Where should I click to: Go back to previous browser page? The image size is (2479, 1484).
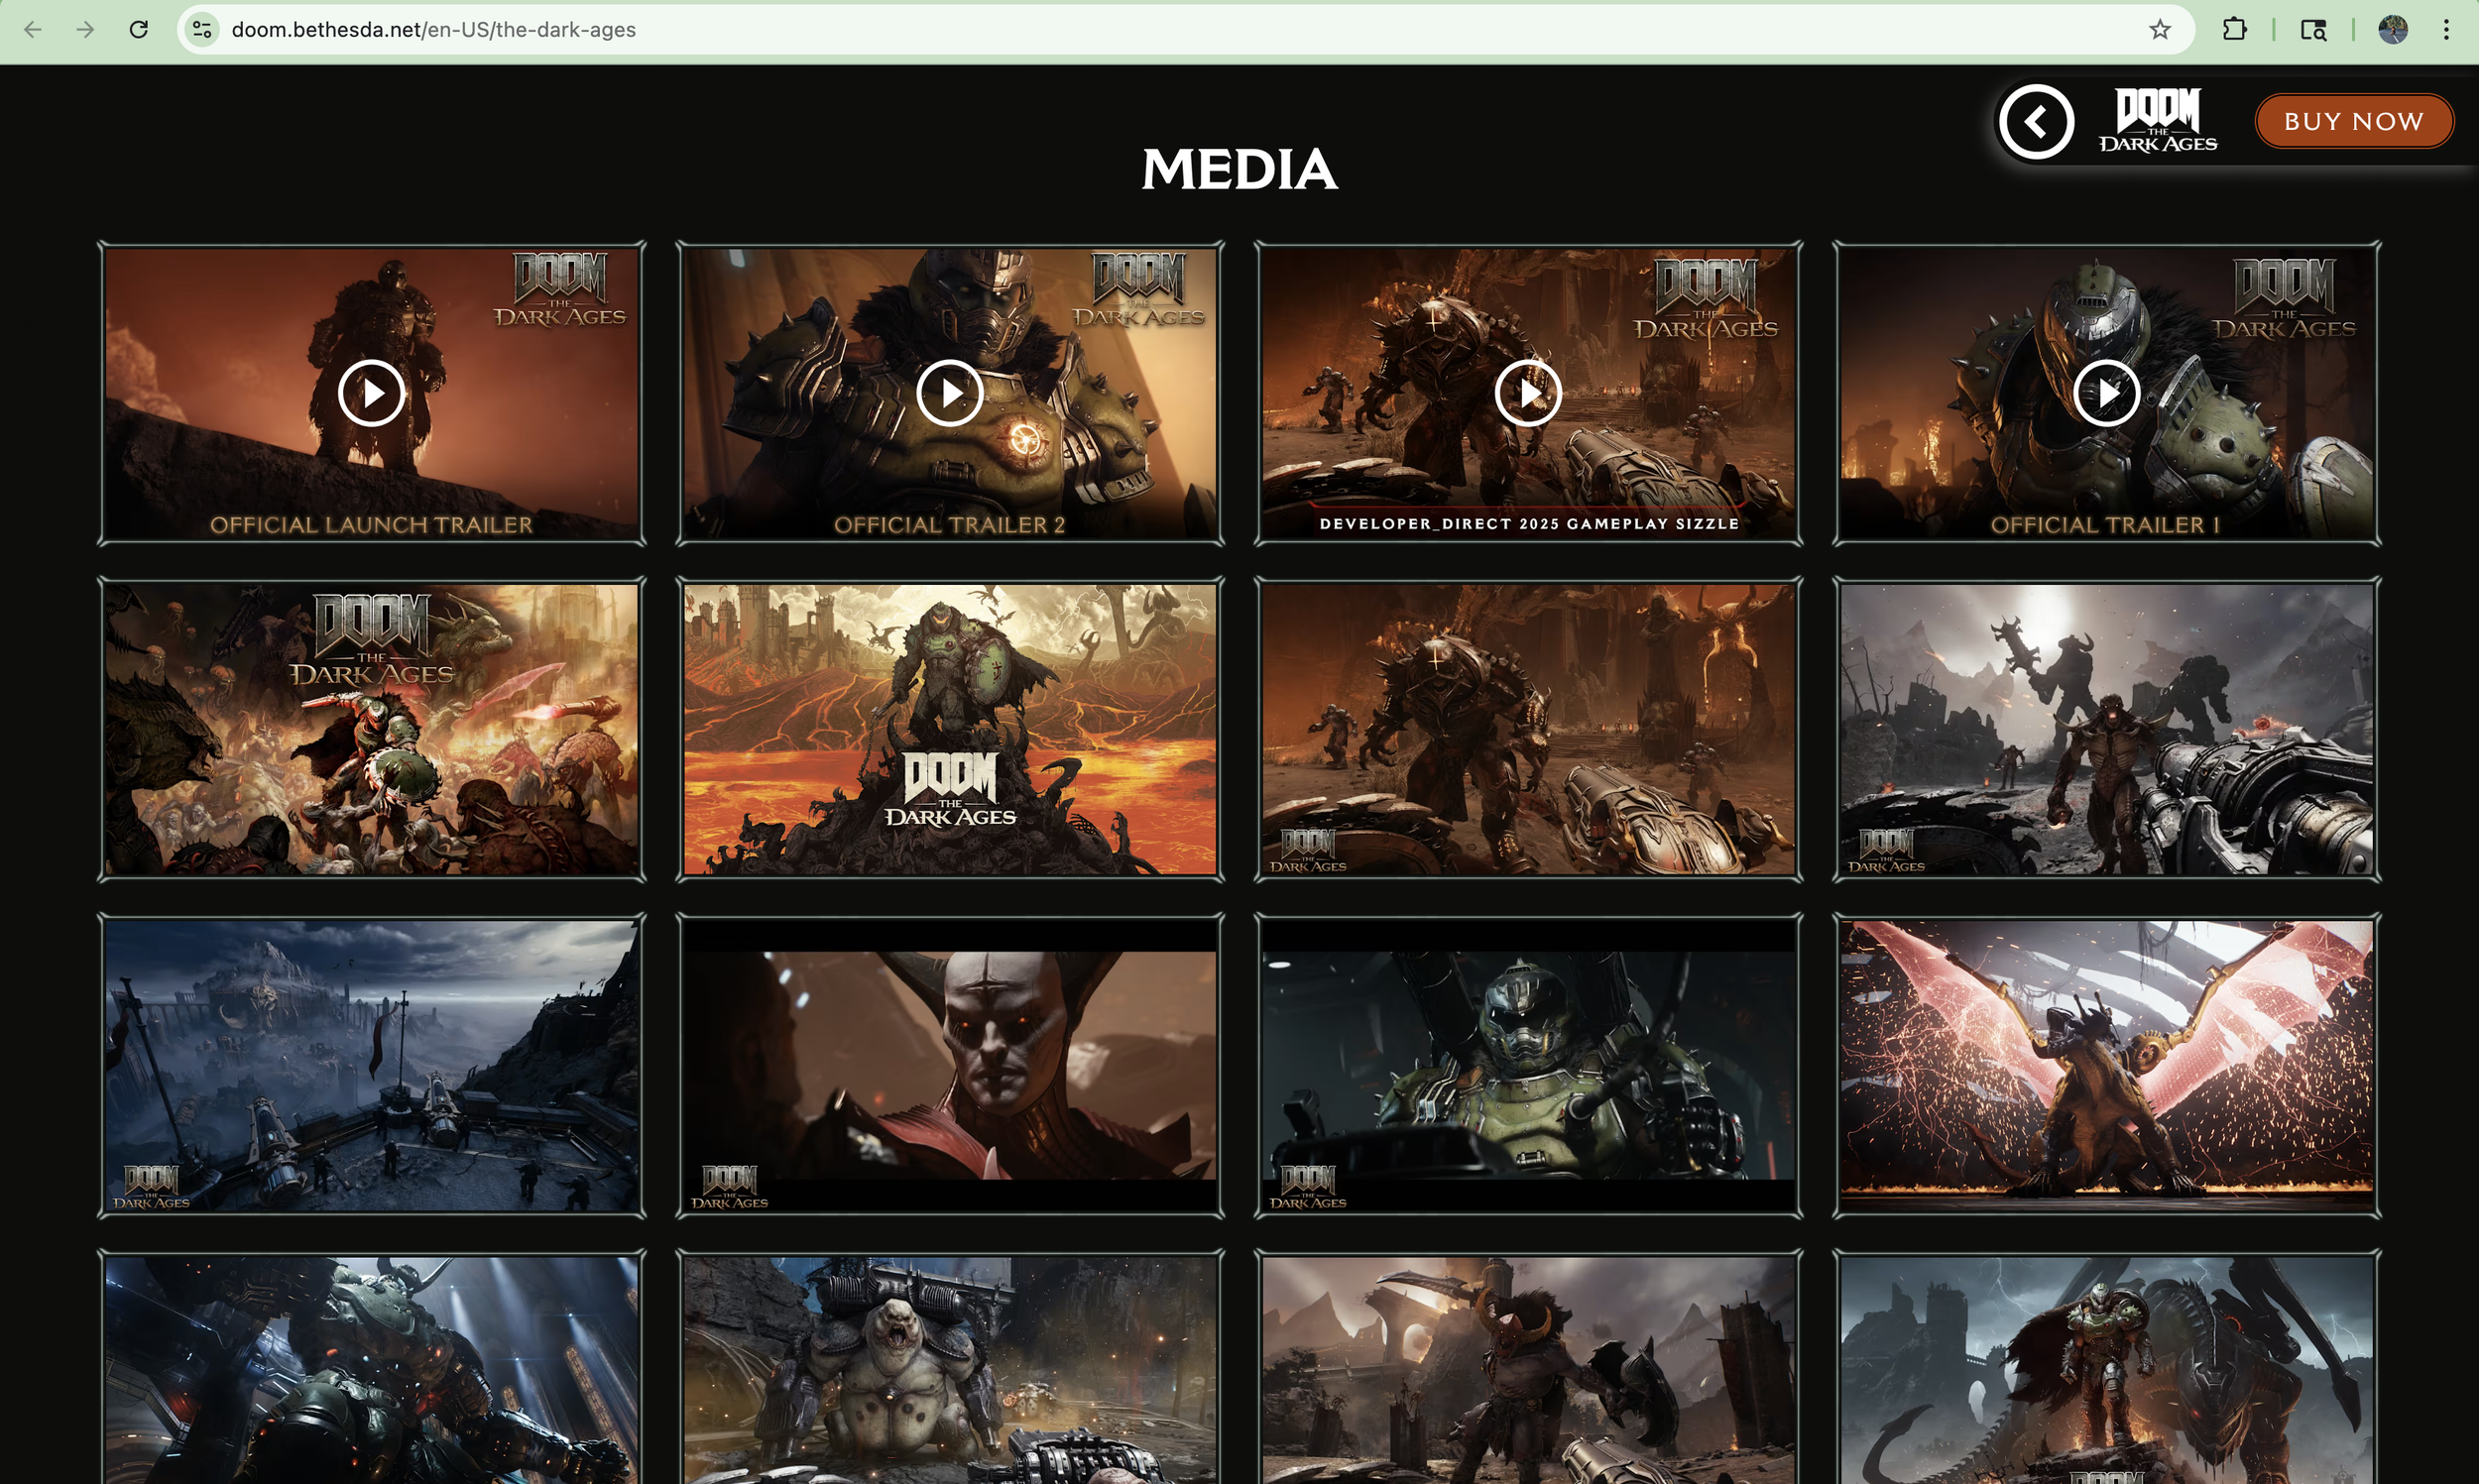click(33, 30)
